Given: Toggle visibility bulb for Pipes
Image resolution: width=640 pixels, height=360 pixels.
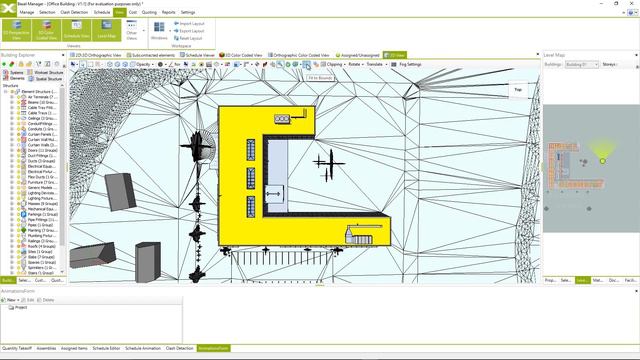Looking at the screenshot, I should (18, 225).
